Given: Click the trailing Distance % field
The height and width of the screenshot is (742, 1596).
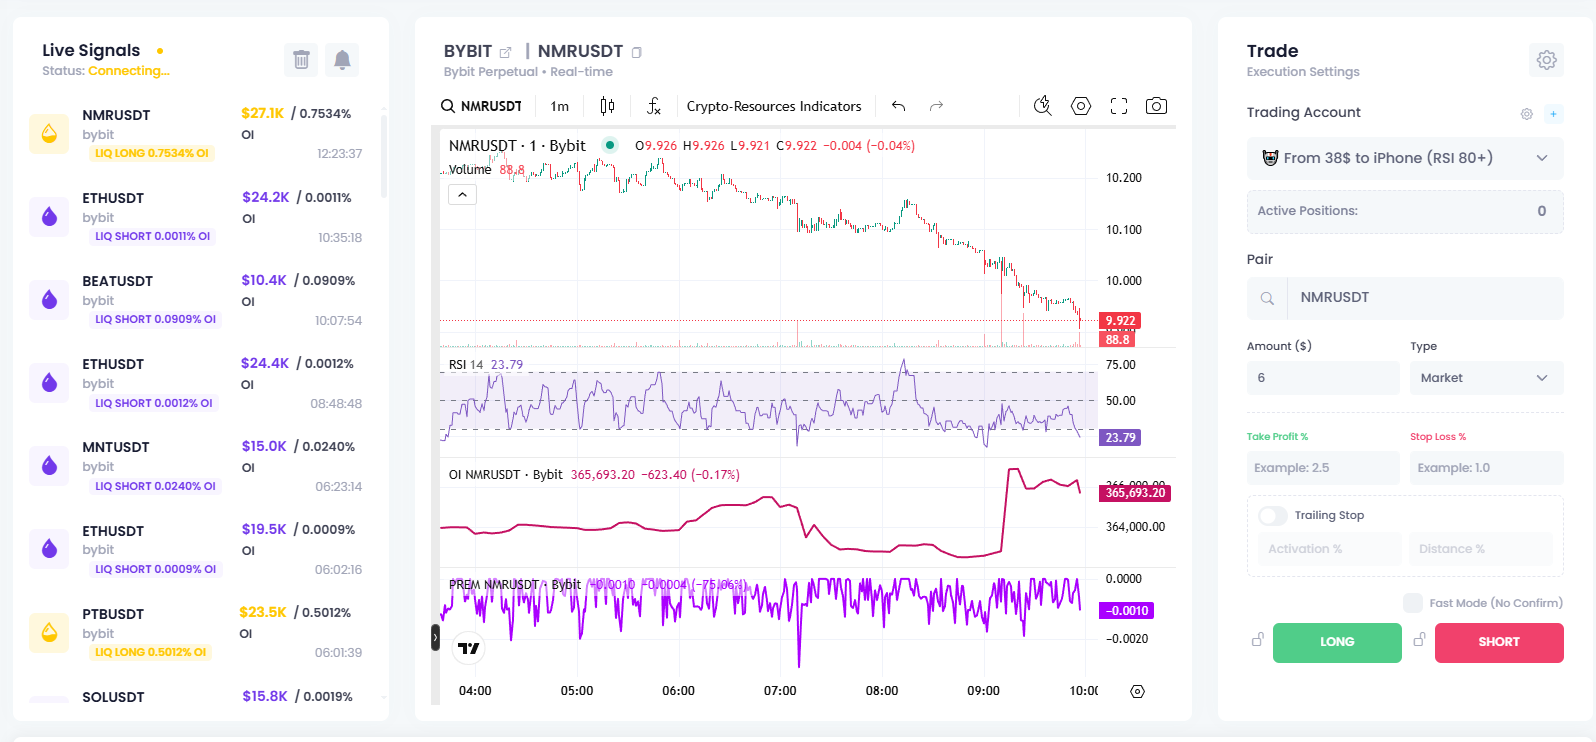Looking at the screenshot, I should point(1481,549).
